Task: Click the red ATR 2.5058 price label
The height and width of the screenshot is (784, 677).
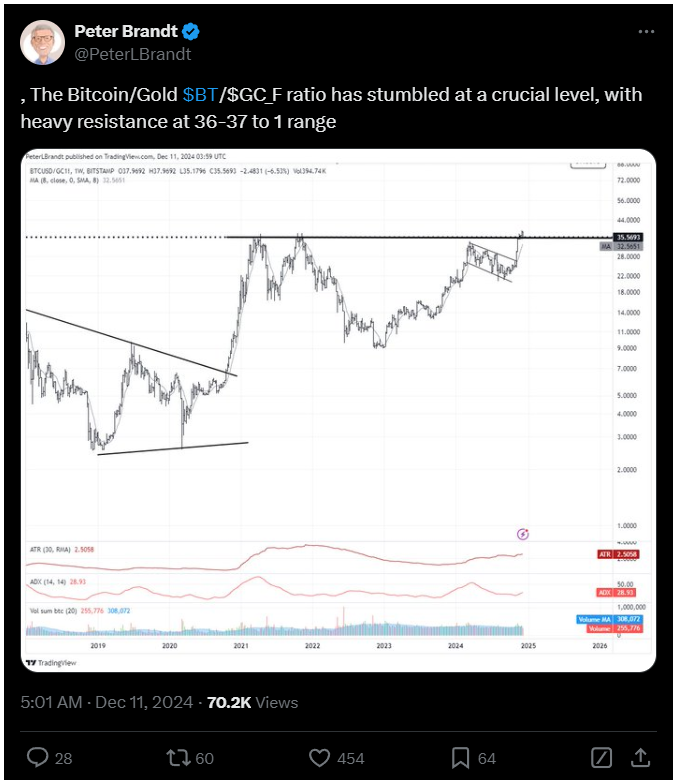Action: 618,554
